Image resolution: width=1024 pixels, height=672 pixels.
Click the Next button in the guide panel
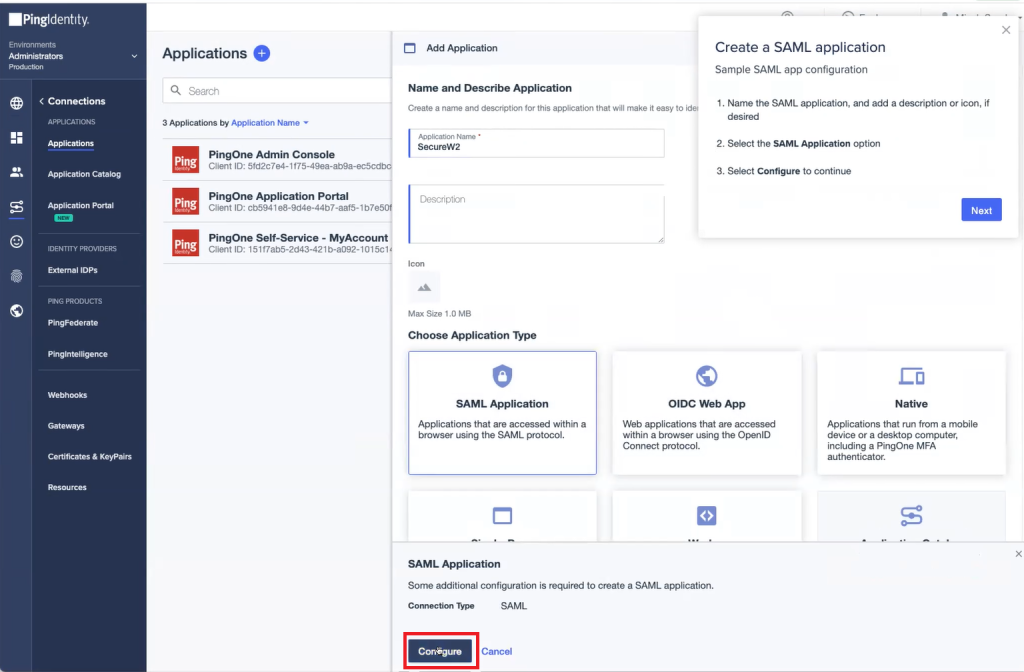pyautogui.click(x=981, y=210)
